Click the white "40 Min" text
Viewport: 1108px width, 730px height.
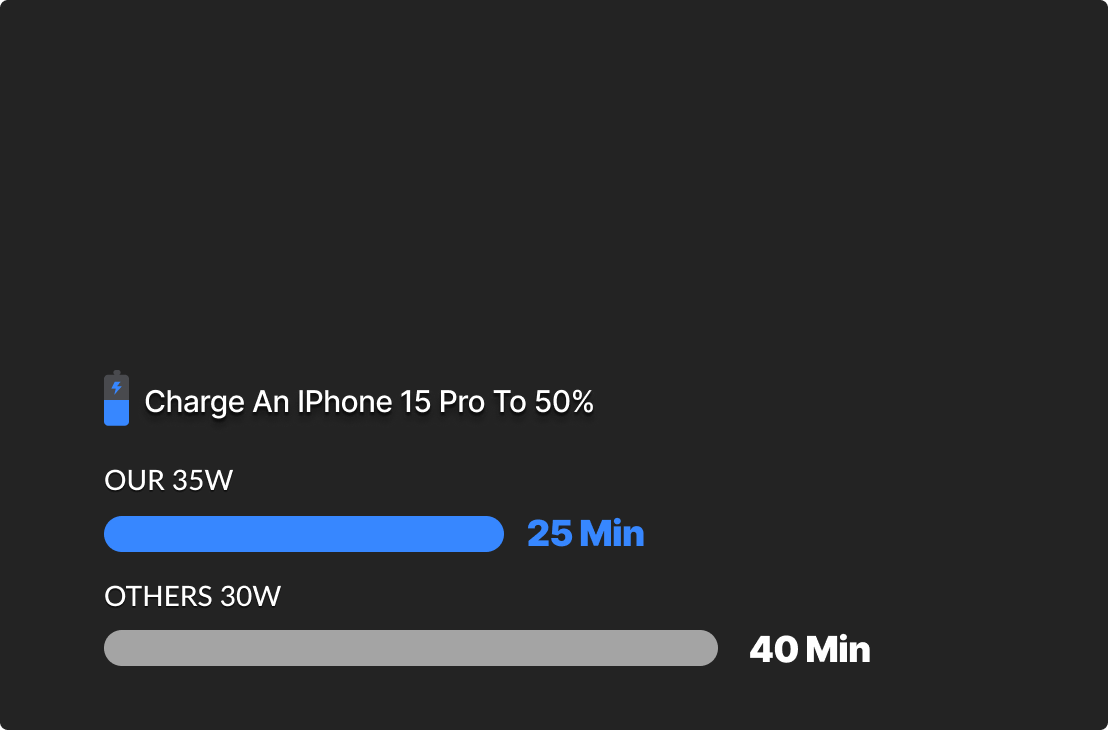coord(809,650)
